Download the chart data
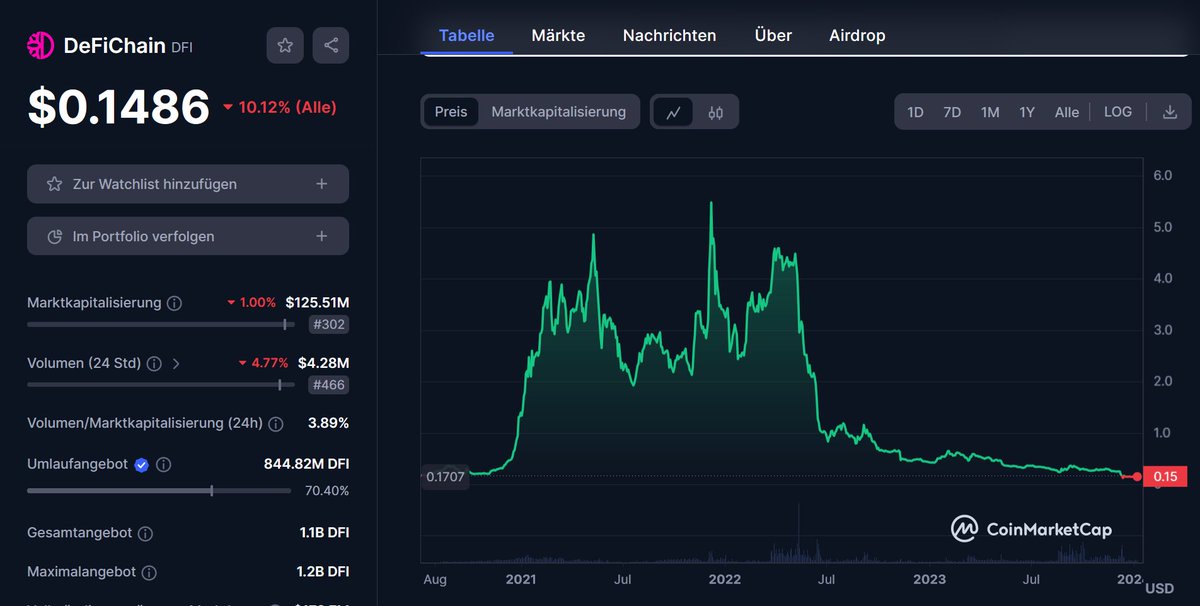The image size is (1200, 606). point(1170,112)
